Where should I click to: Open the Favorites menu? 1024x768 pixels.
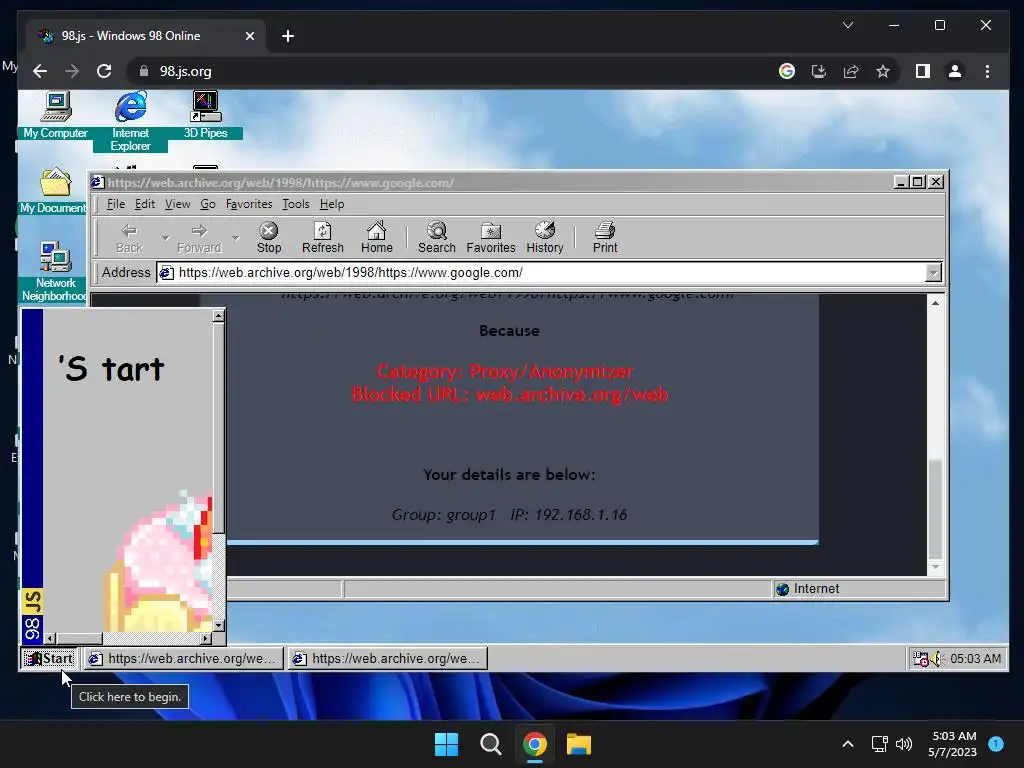tap(249, 204)
